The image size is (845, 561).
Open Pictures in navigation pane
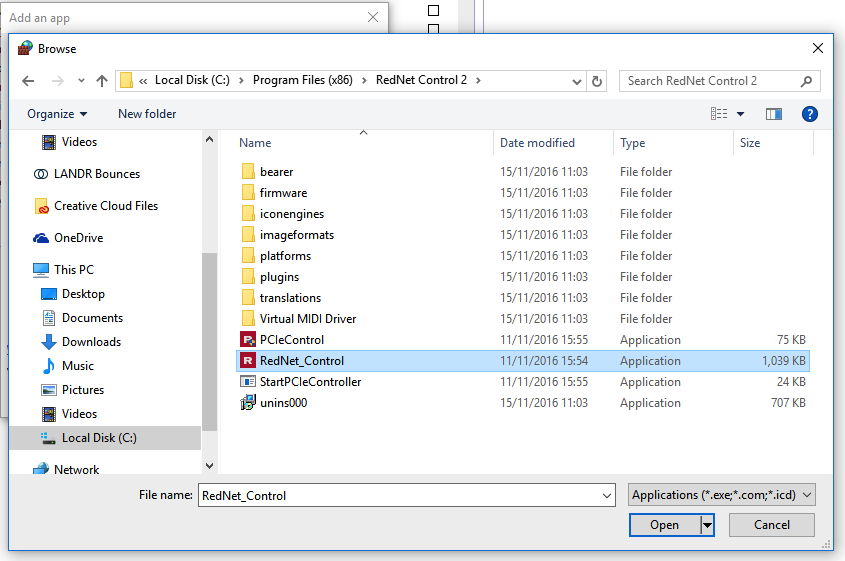click(72, 390)
